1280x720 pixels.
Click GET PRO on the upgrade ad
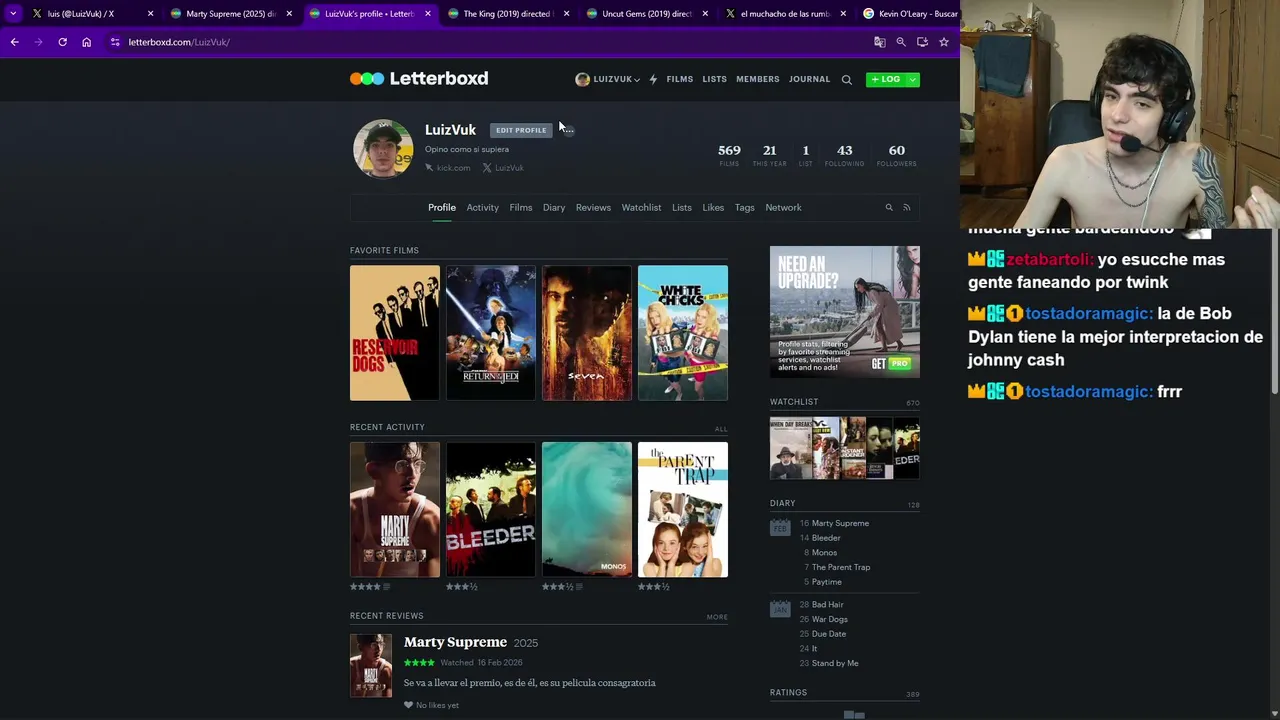pos(890,364)
